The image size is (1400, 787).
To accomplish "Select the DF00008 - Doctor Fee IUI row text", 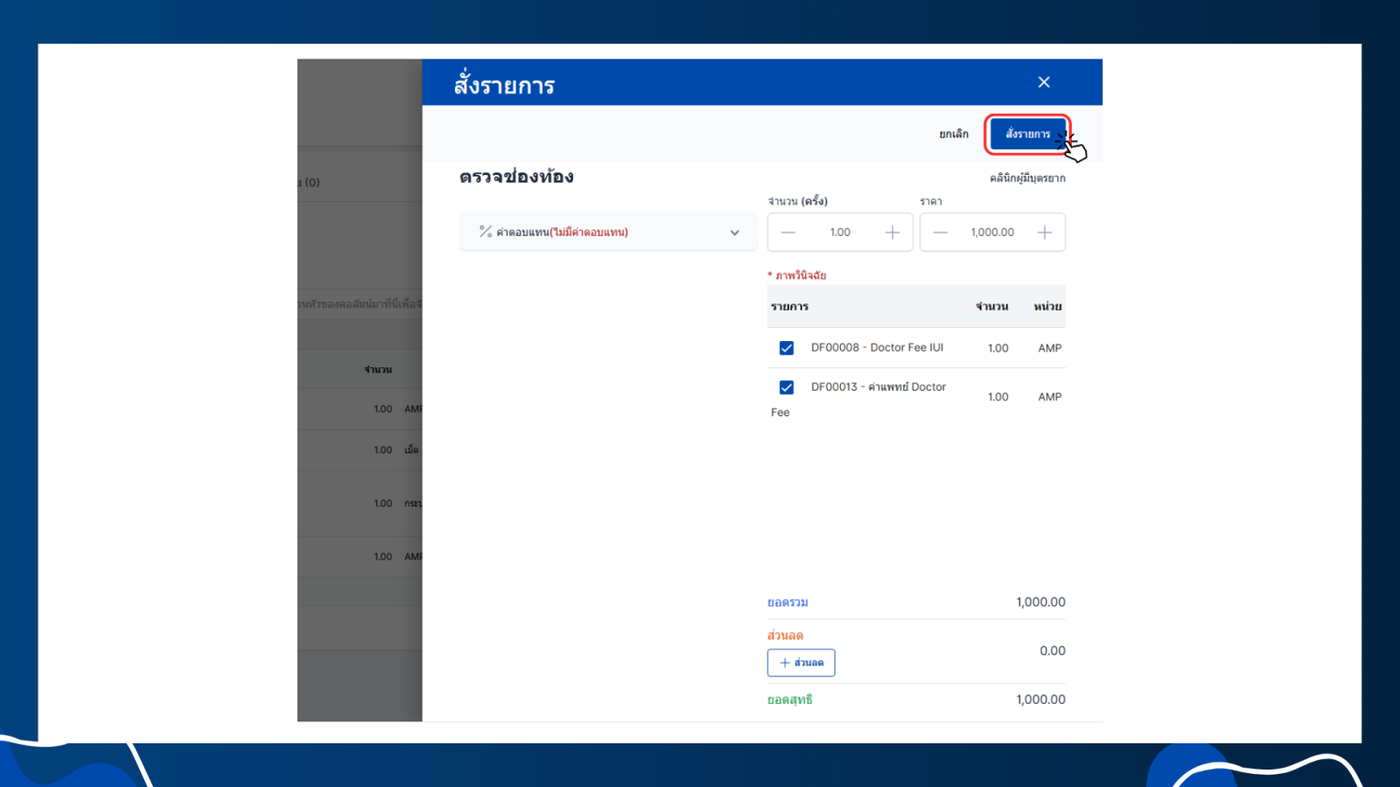I will [x=876, y=348].
